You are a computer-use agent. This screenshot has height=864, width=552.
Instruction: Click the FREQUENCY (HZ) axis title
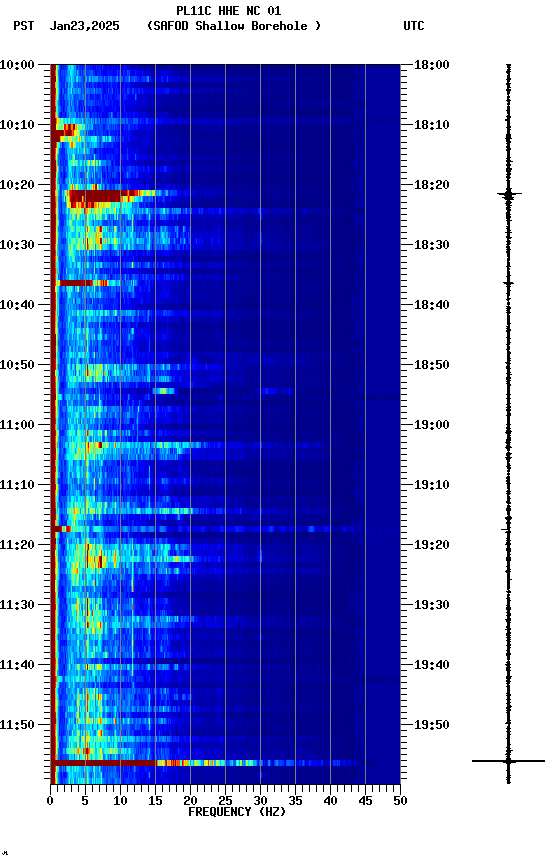pos(237,812)
